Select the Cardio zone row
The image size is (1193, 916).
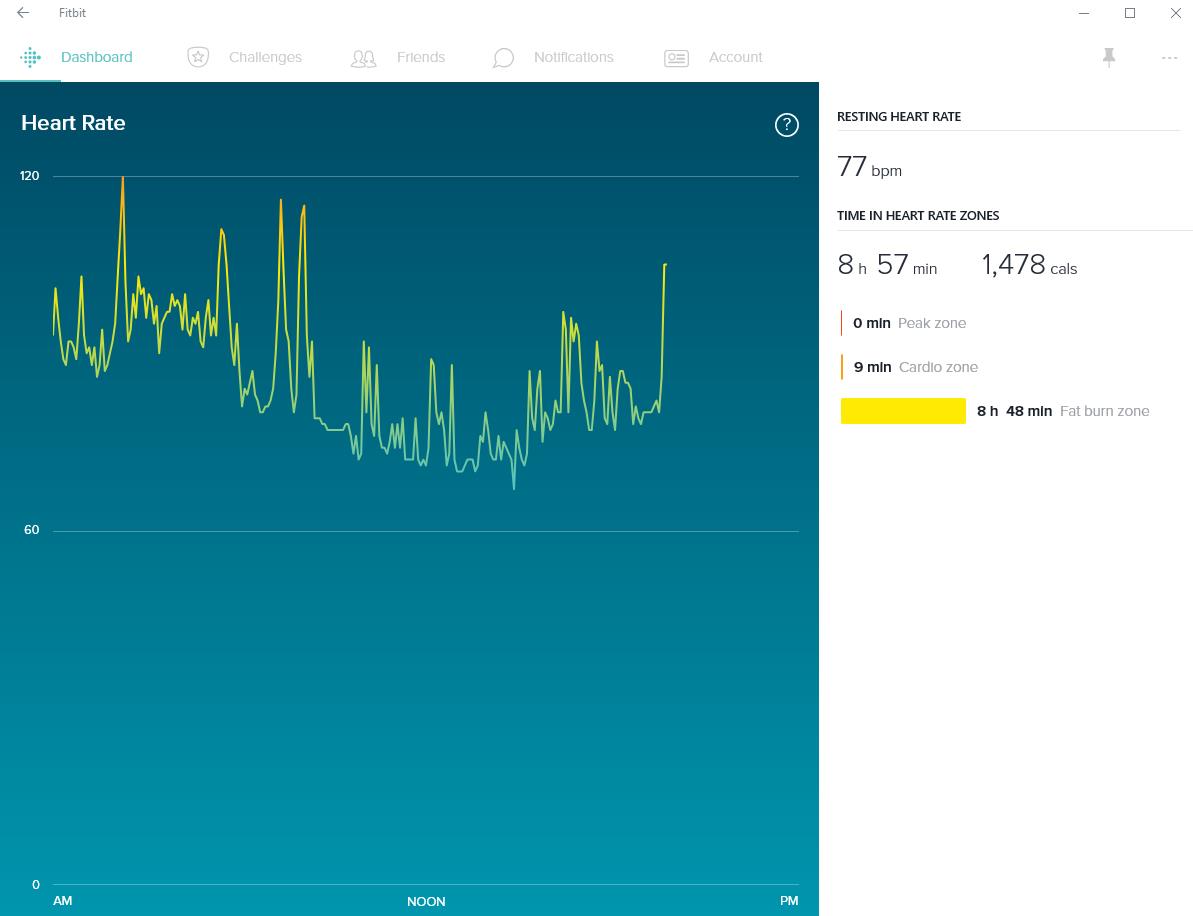click(915, 367)
